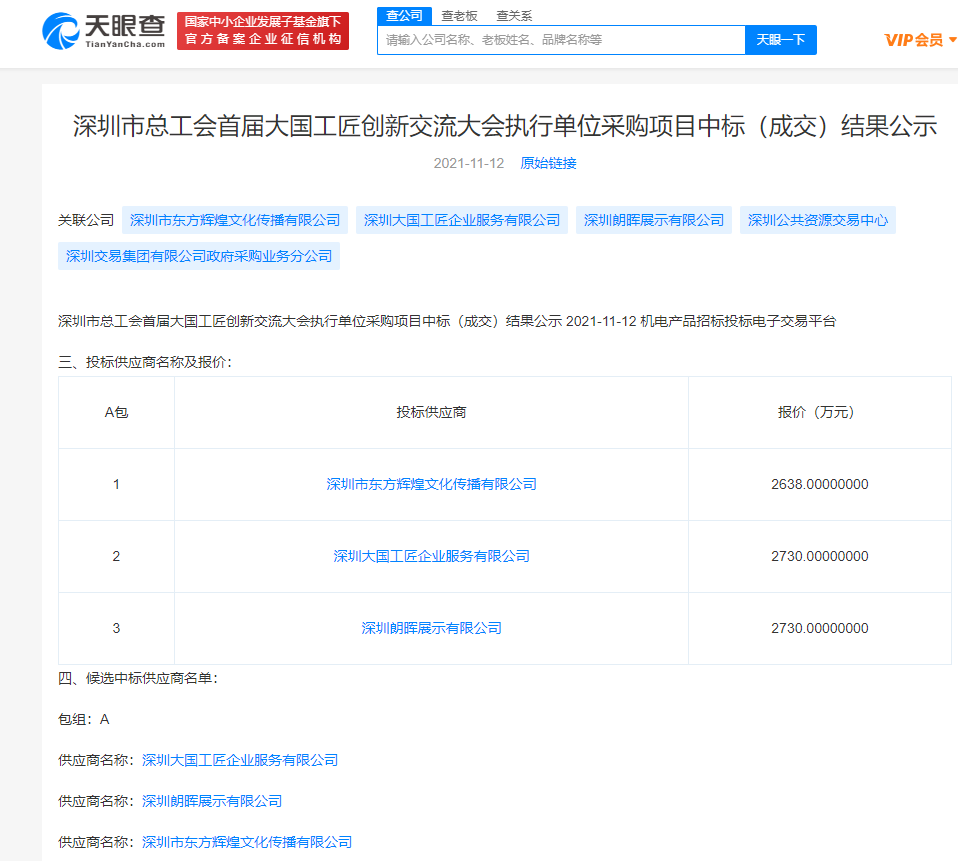Viewport: 958px width, 861px height.
Task: Open the 原始链接 original link
Action: [x=548, y=163]
